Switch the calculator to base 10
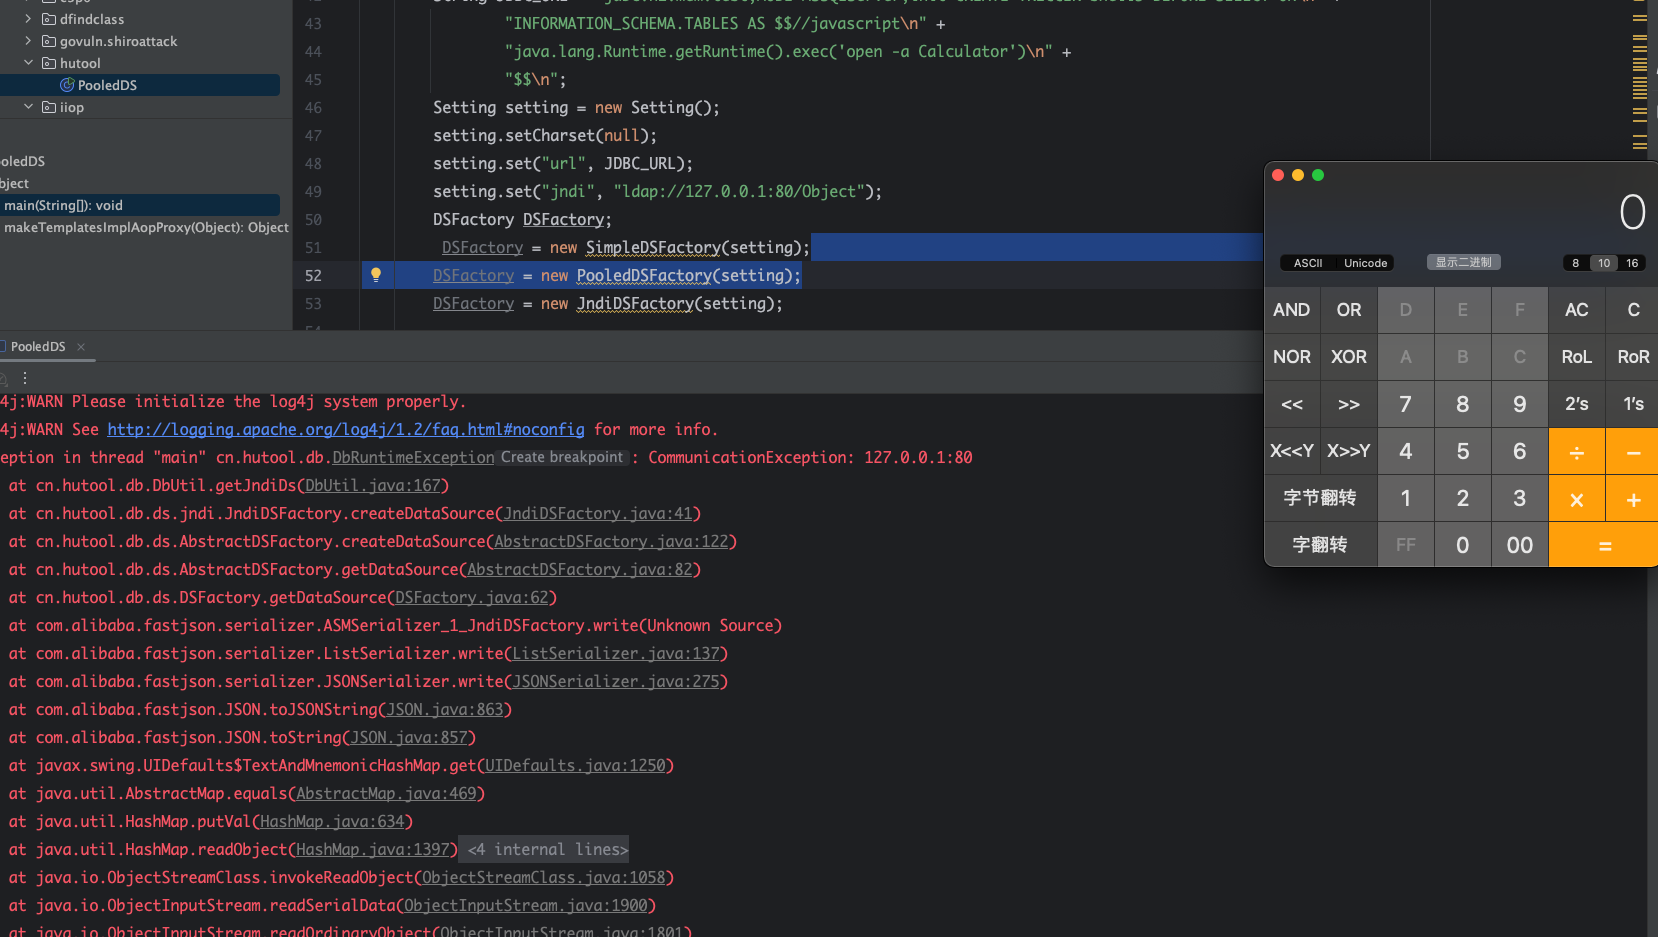The width and height of the screenshot is (1658, 937). coord(1604,263)
